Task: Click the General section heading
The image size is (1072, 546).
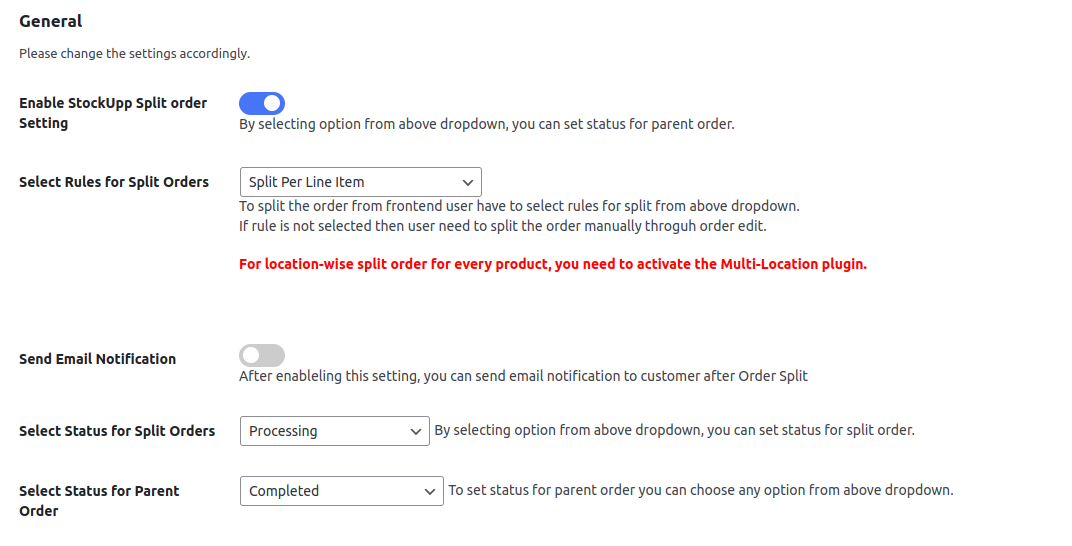Action: coord(51,21)
